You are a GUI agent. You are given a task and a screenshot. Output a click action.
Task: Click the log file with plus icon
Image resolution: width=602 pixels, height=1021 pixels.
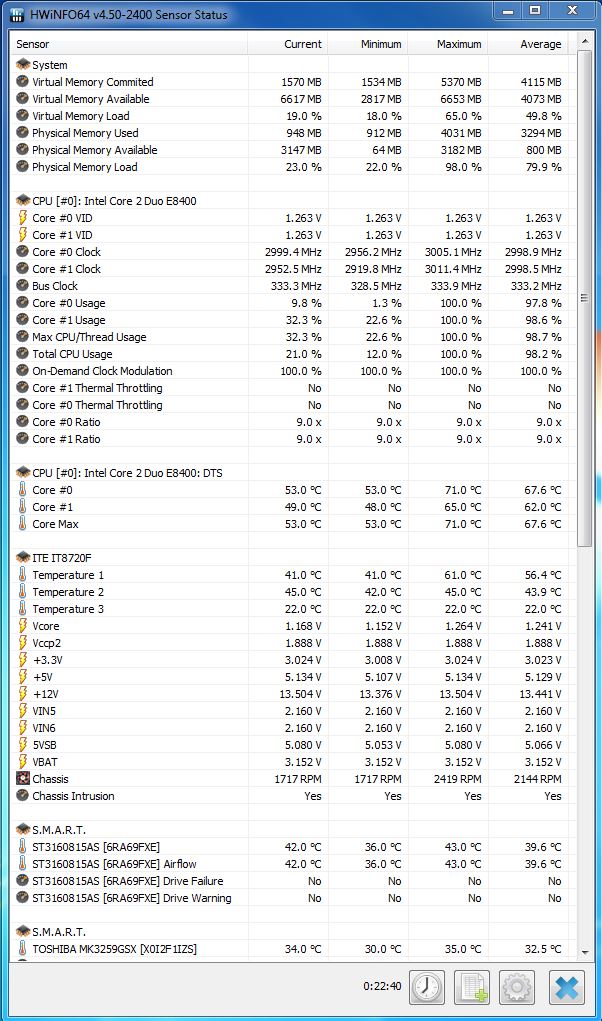(472, 986)
